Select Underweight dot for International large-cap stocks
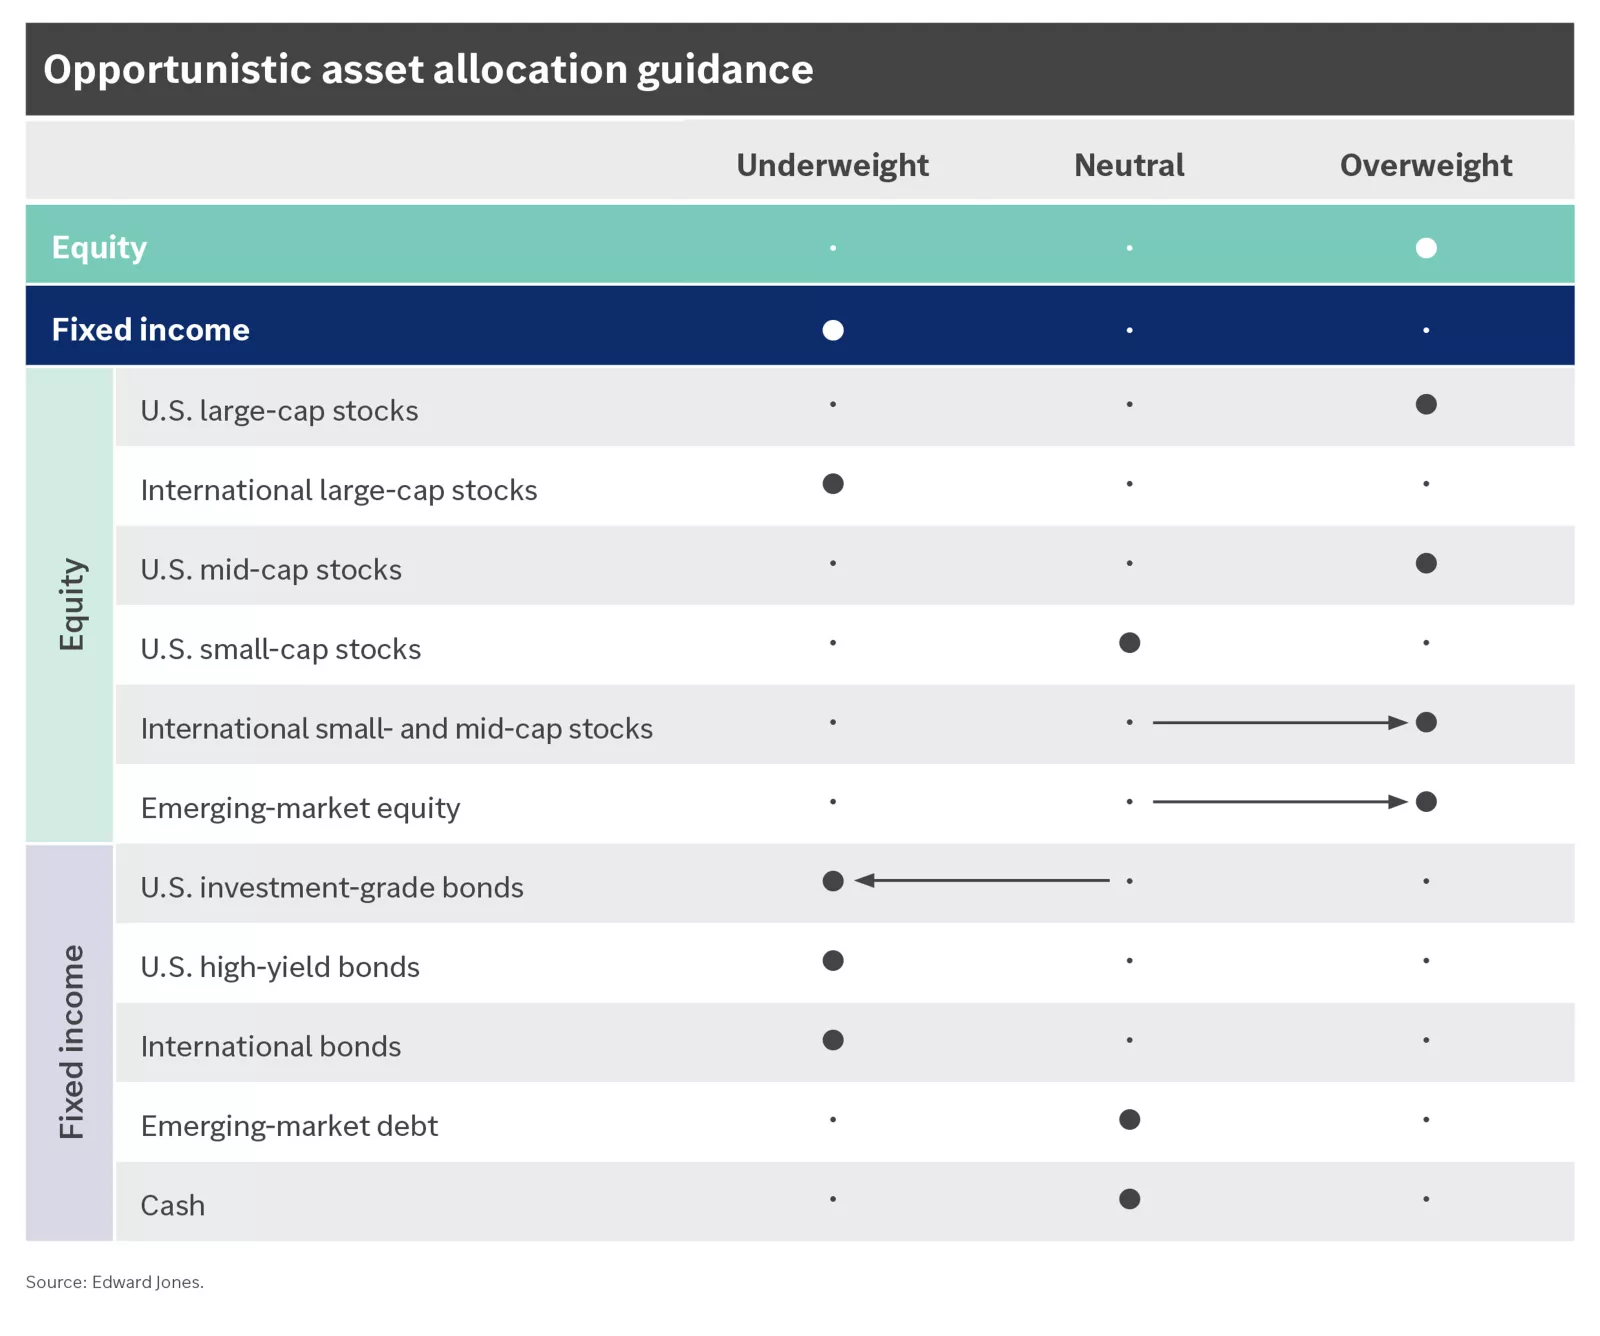The image size is (1600, 1336). (833, 484)
